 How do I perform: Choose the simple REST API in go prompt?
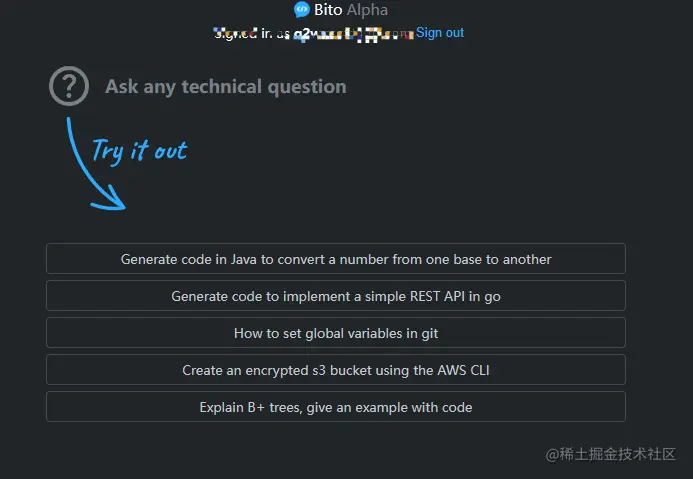click(336, 296)
